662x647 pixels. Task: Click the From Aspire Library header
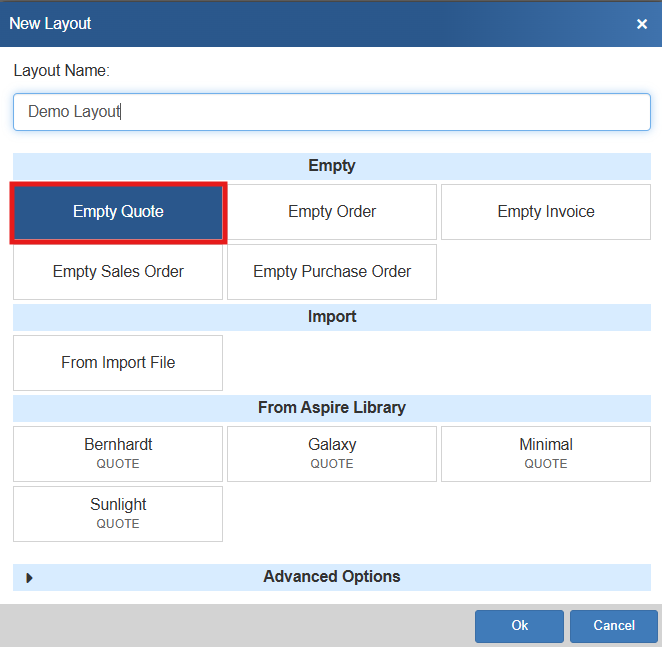click(x=332, y=408)
